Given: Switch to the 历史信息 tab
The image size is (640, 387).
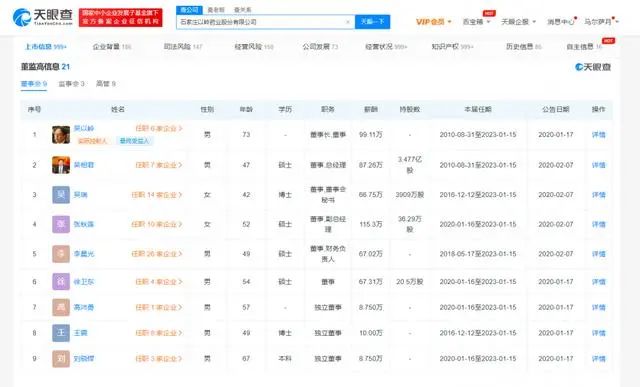Looking at the screenshot, I should [524, 47].
